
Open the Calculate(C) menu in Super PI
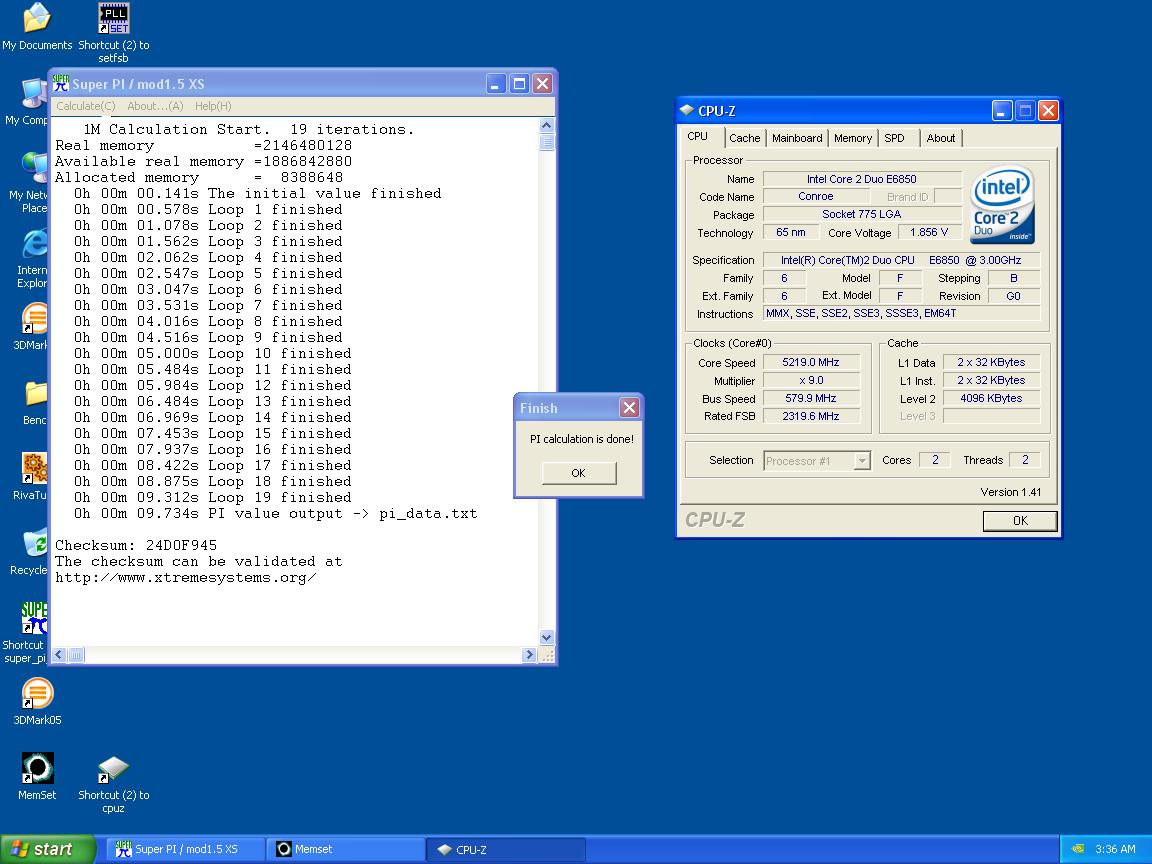click(x=86, y=106)
